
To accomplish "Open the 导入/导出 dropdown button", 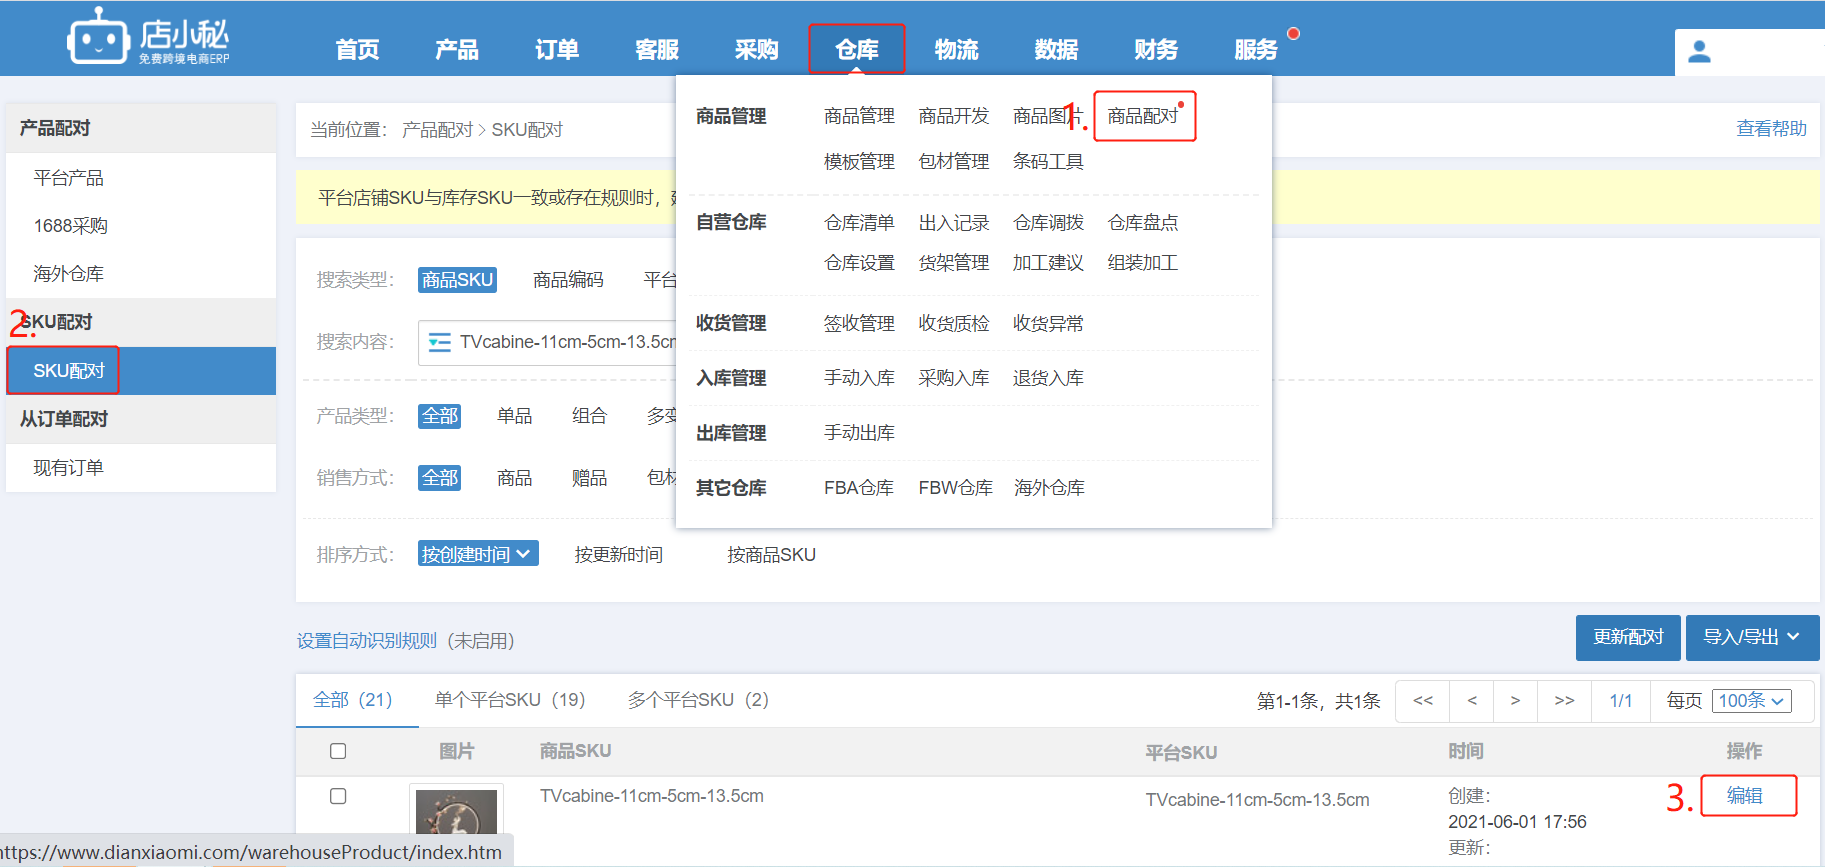I will pyautogui.click(x=1752, y=637).
